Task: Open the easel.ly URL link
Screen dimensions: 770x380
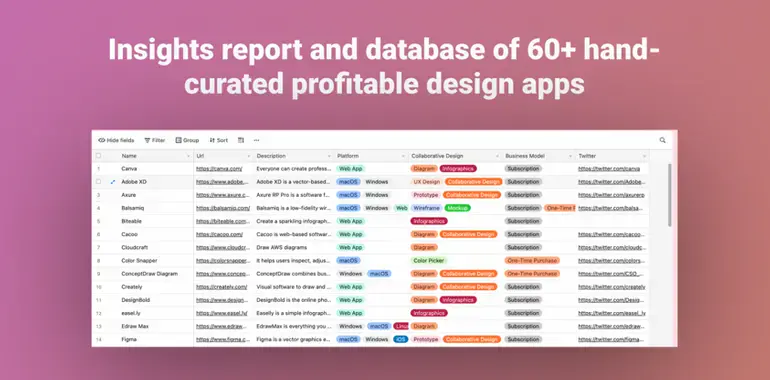Action: 221,313
